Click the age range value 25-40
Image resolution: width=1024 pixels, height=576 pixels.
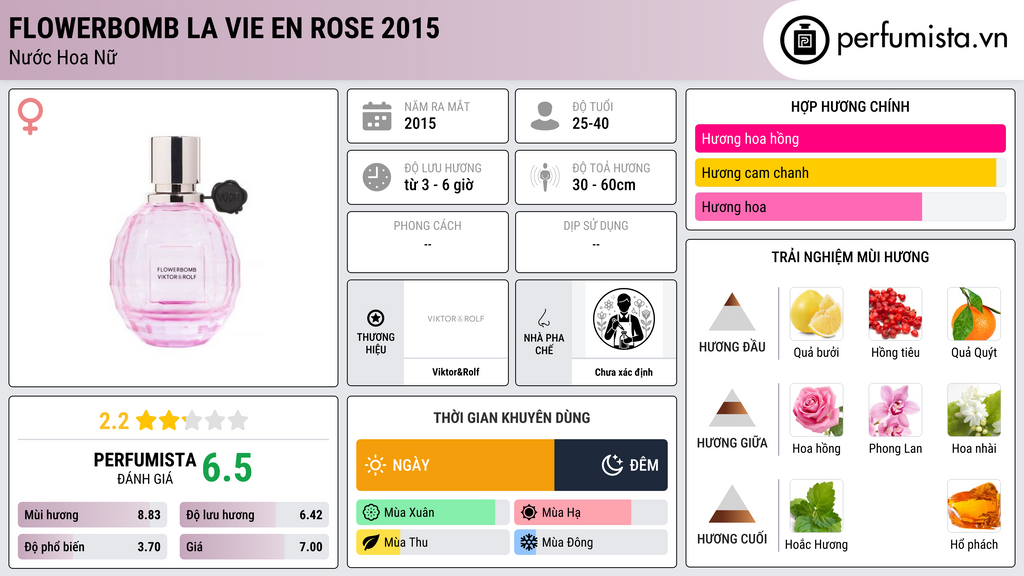pyautogui.click(x=590, y=123)
